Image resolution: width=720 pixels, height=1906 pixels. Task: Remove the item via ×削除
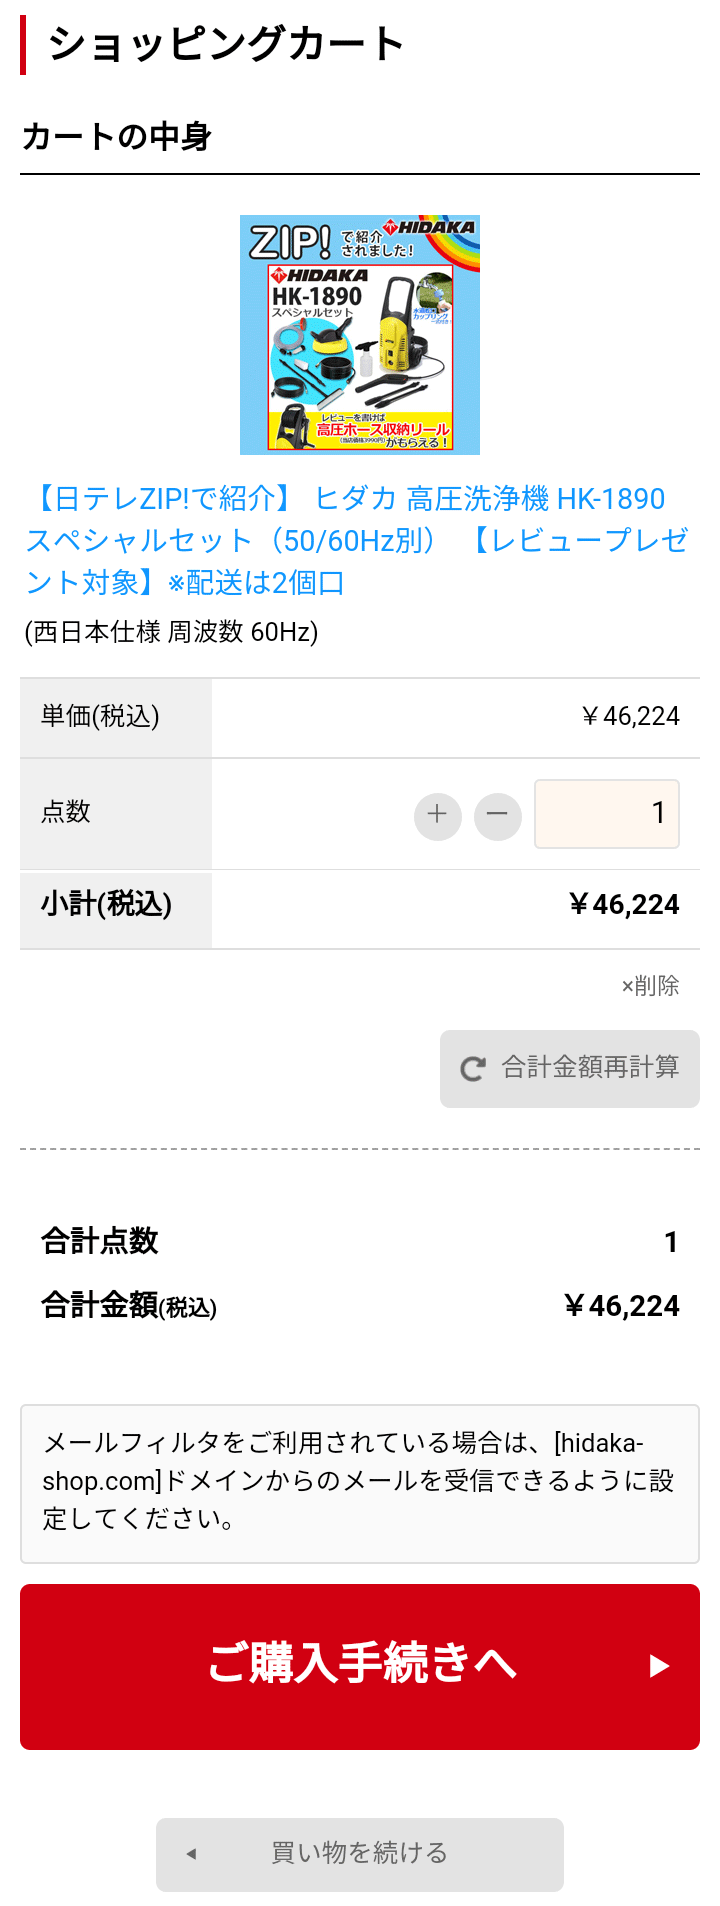pos(650,986)
